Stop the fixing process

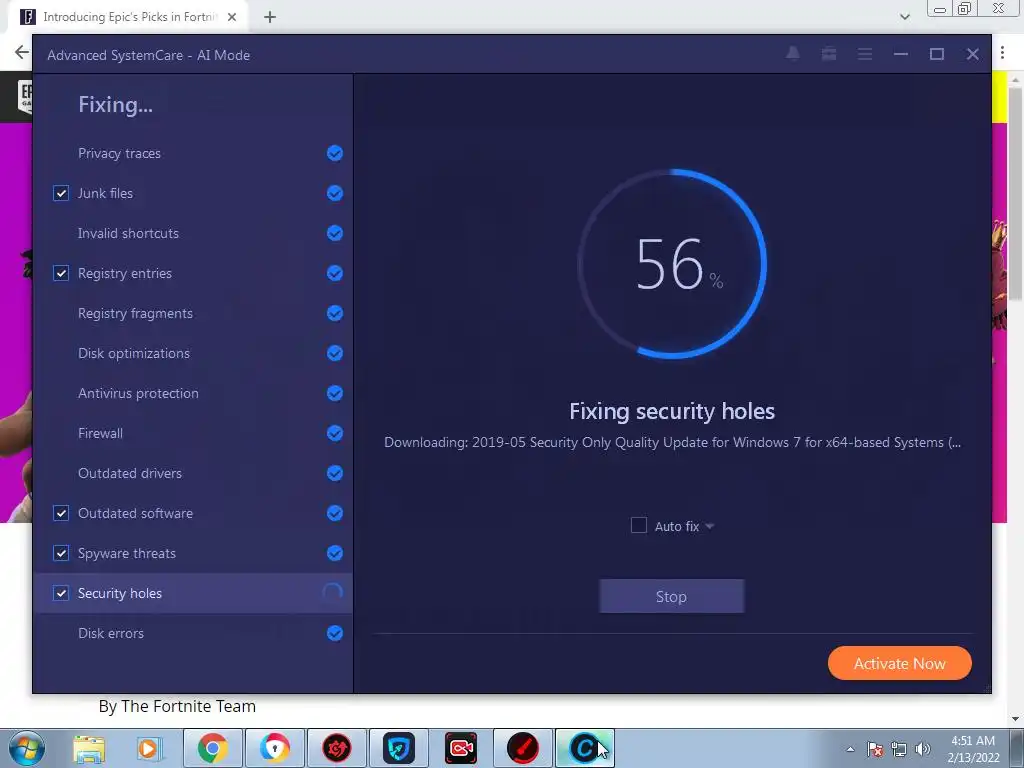[x=671, y=596]
